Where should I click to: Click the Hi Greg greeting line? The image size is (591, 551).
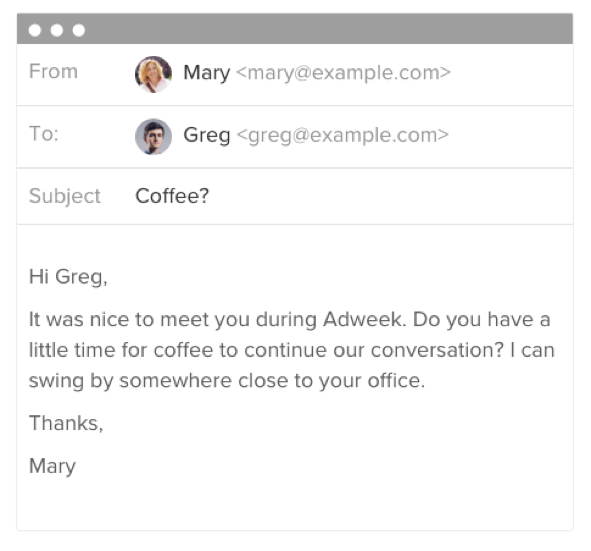68,277
